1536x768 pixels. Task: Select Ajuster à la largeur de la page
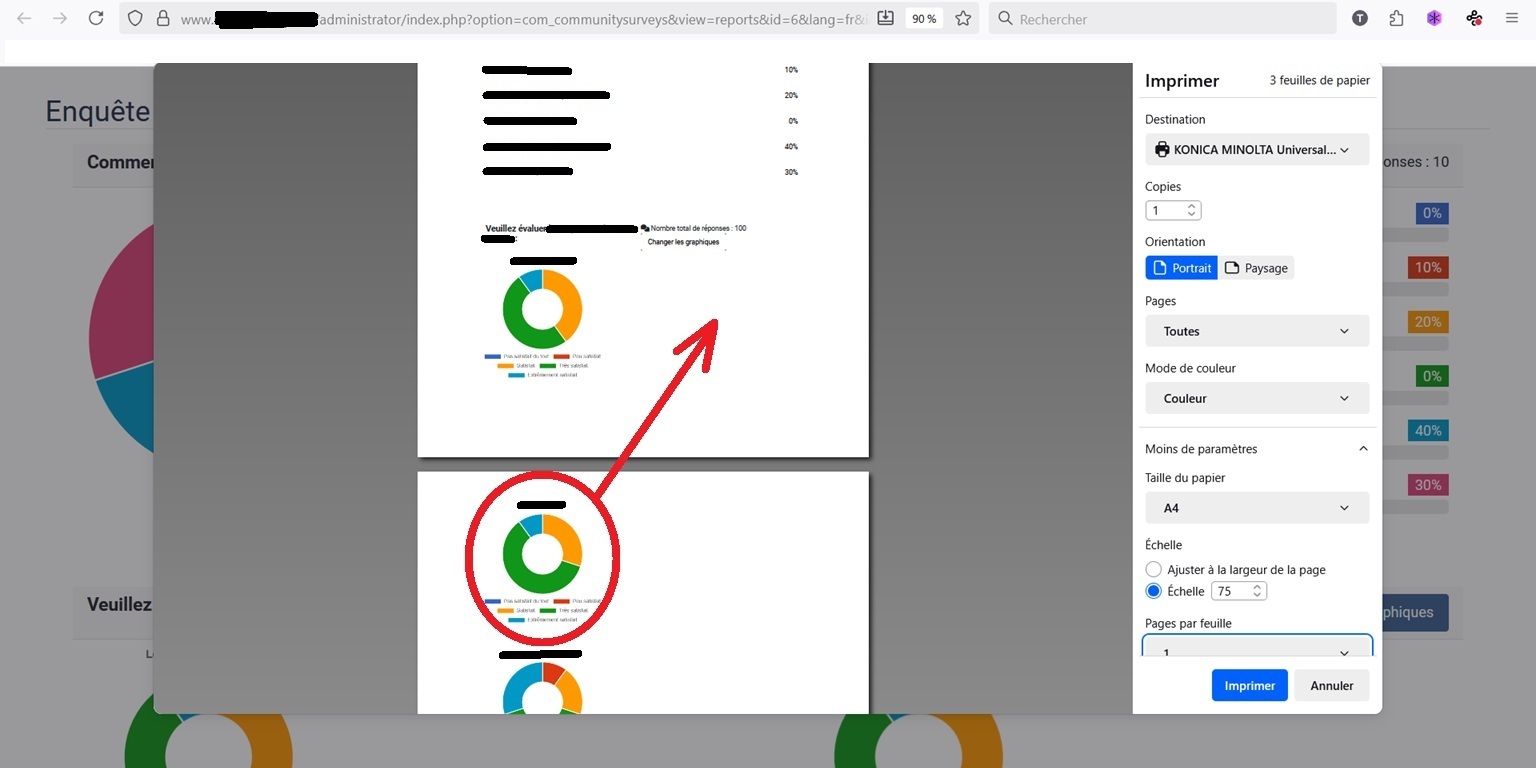(1154, 569)
